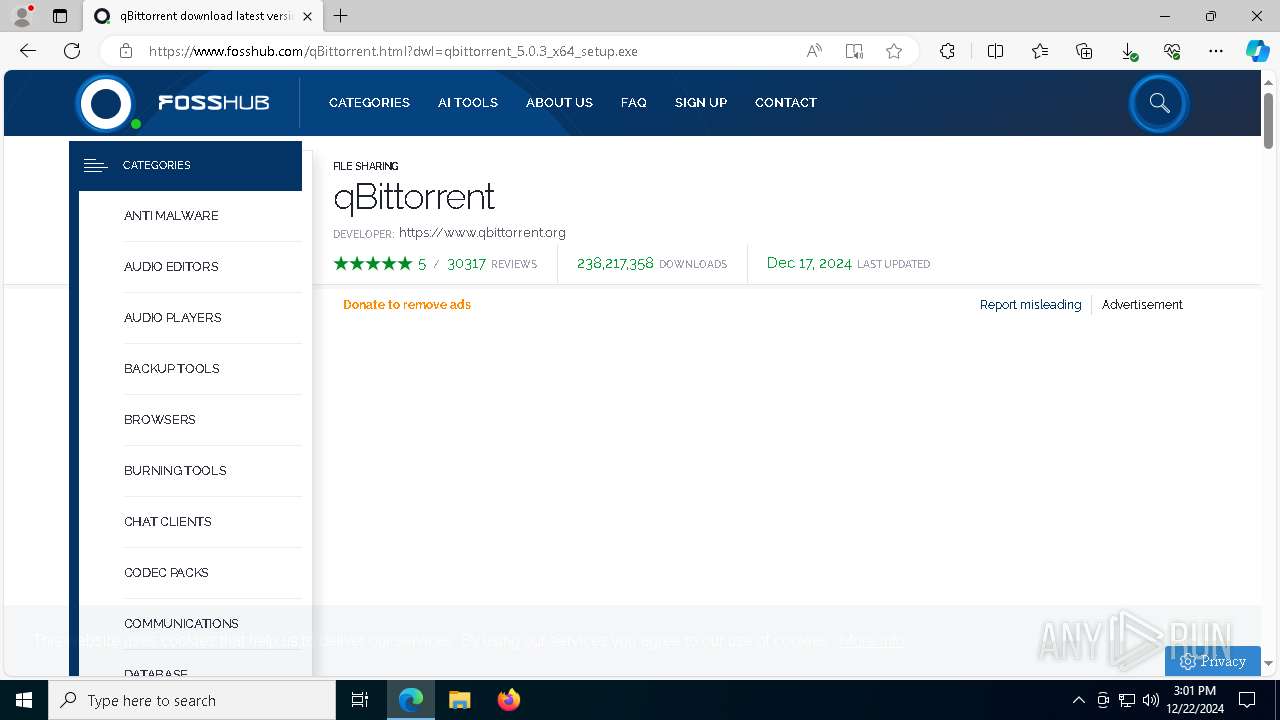View site information lock icon

(126, 51)
